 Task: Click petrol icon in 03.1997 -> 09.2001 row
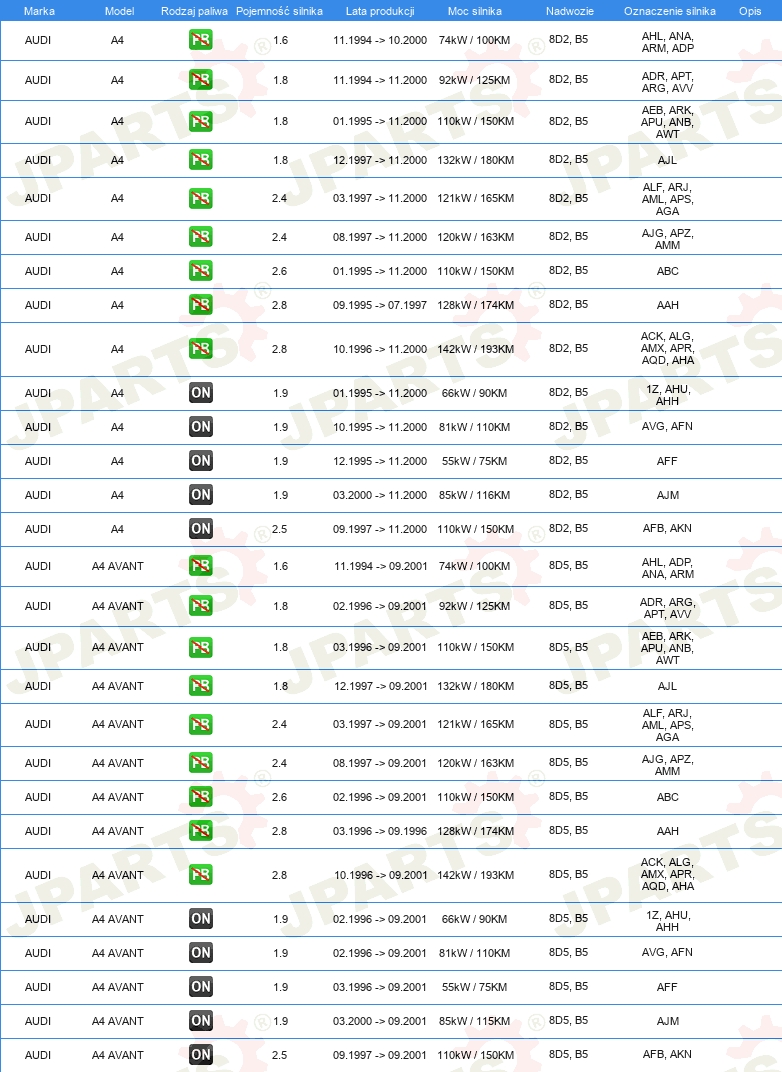click(200, 724)
